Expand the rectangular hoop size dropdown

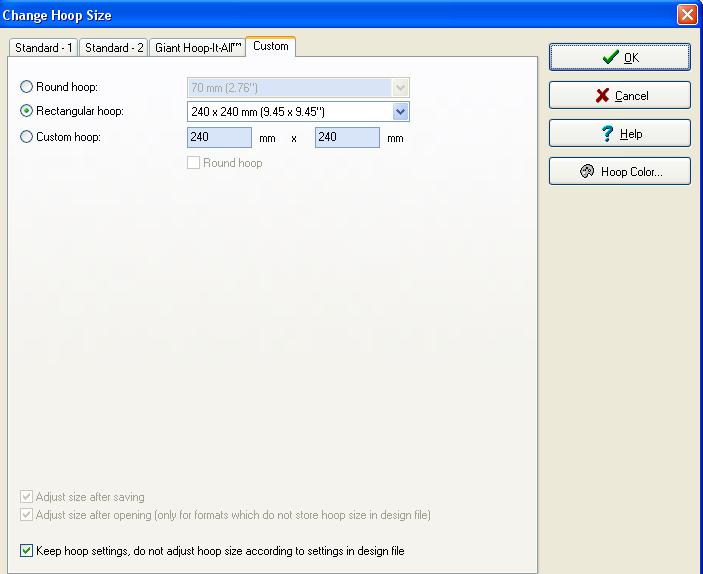pyautogui.click(x=400, y=112)
